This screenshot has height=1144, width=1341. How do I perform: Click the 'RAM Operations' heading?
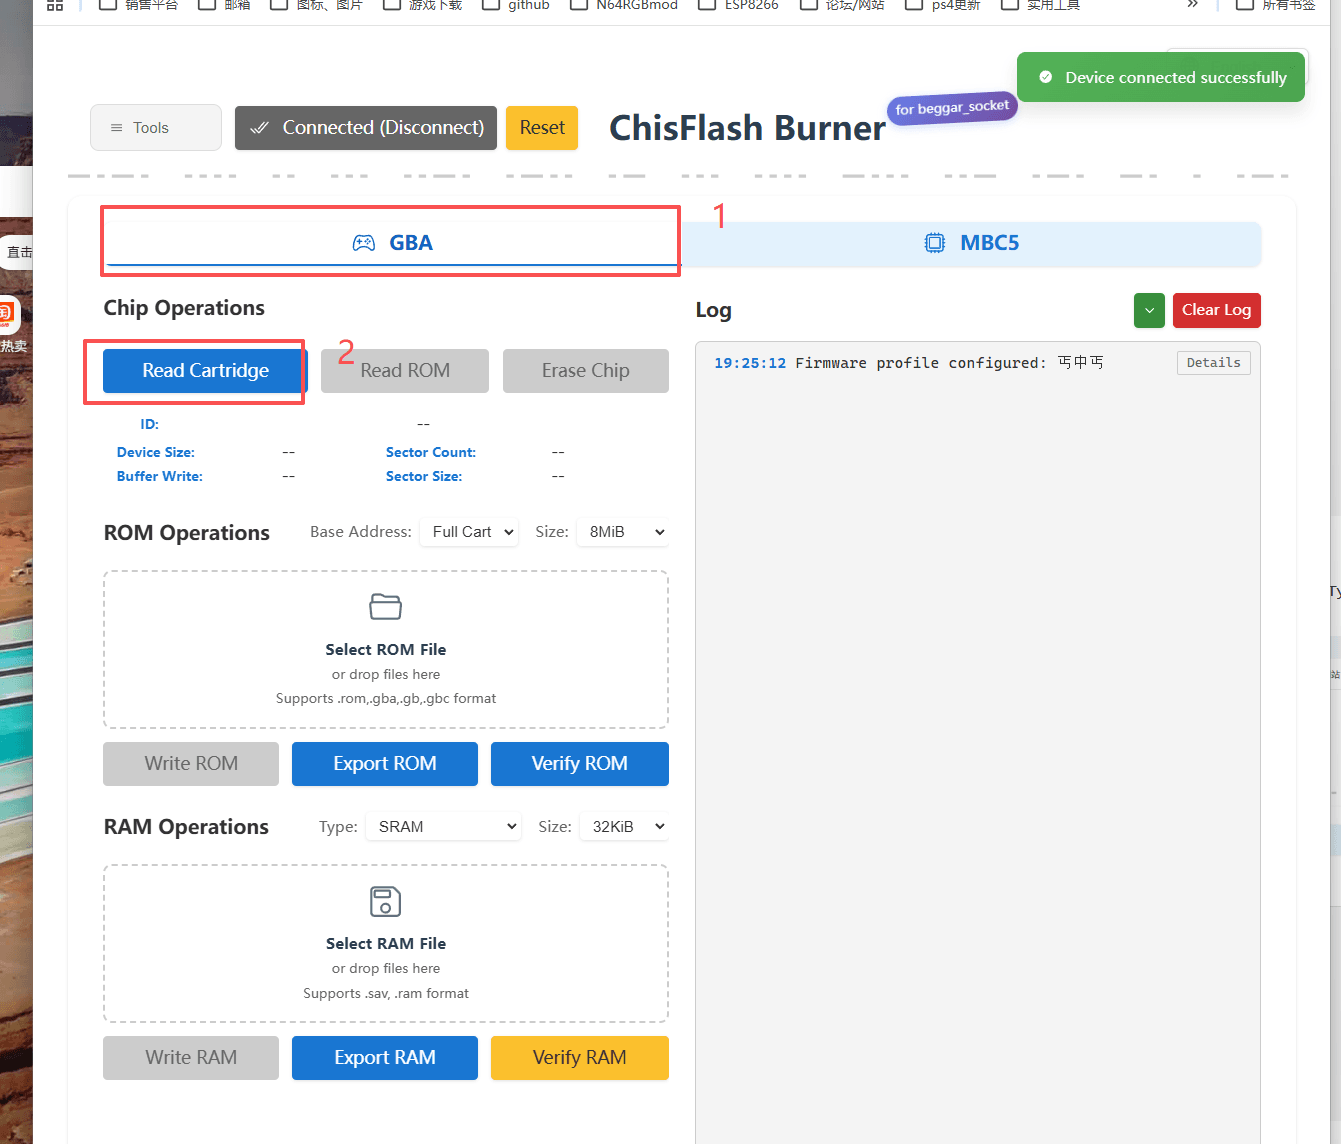click(x=186, y=827)
